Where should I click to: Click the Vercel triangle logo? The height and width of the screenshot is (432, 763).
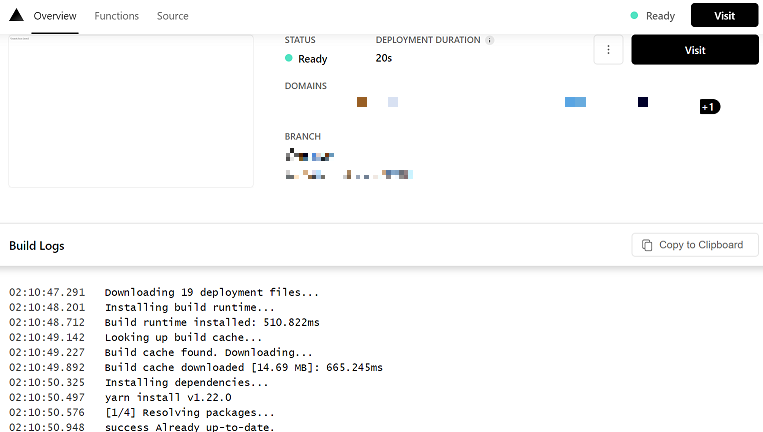(17, 15)
